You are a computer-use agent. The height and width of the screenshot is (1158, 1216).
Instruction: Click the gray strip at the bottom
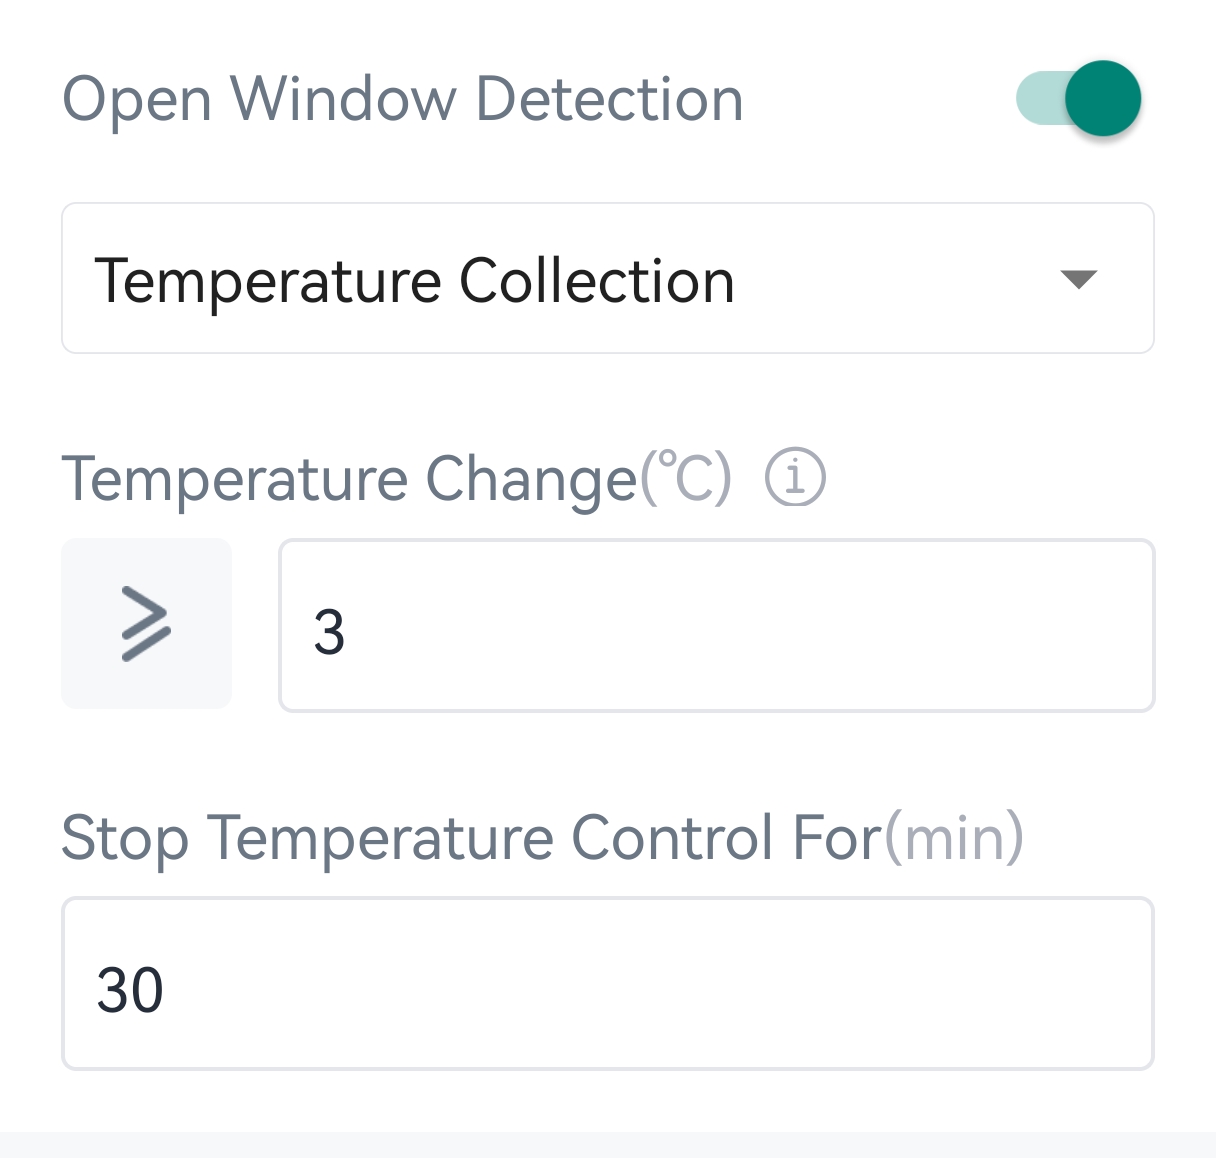[607, 1145]
